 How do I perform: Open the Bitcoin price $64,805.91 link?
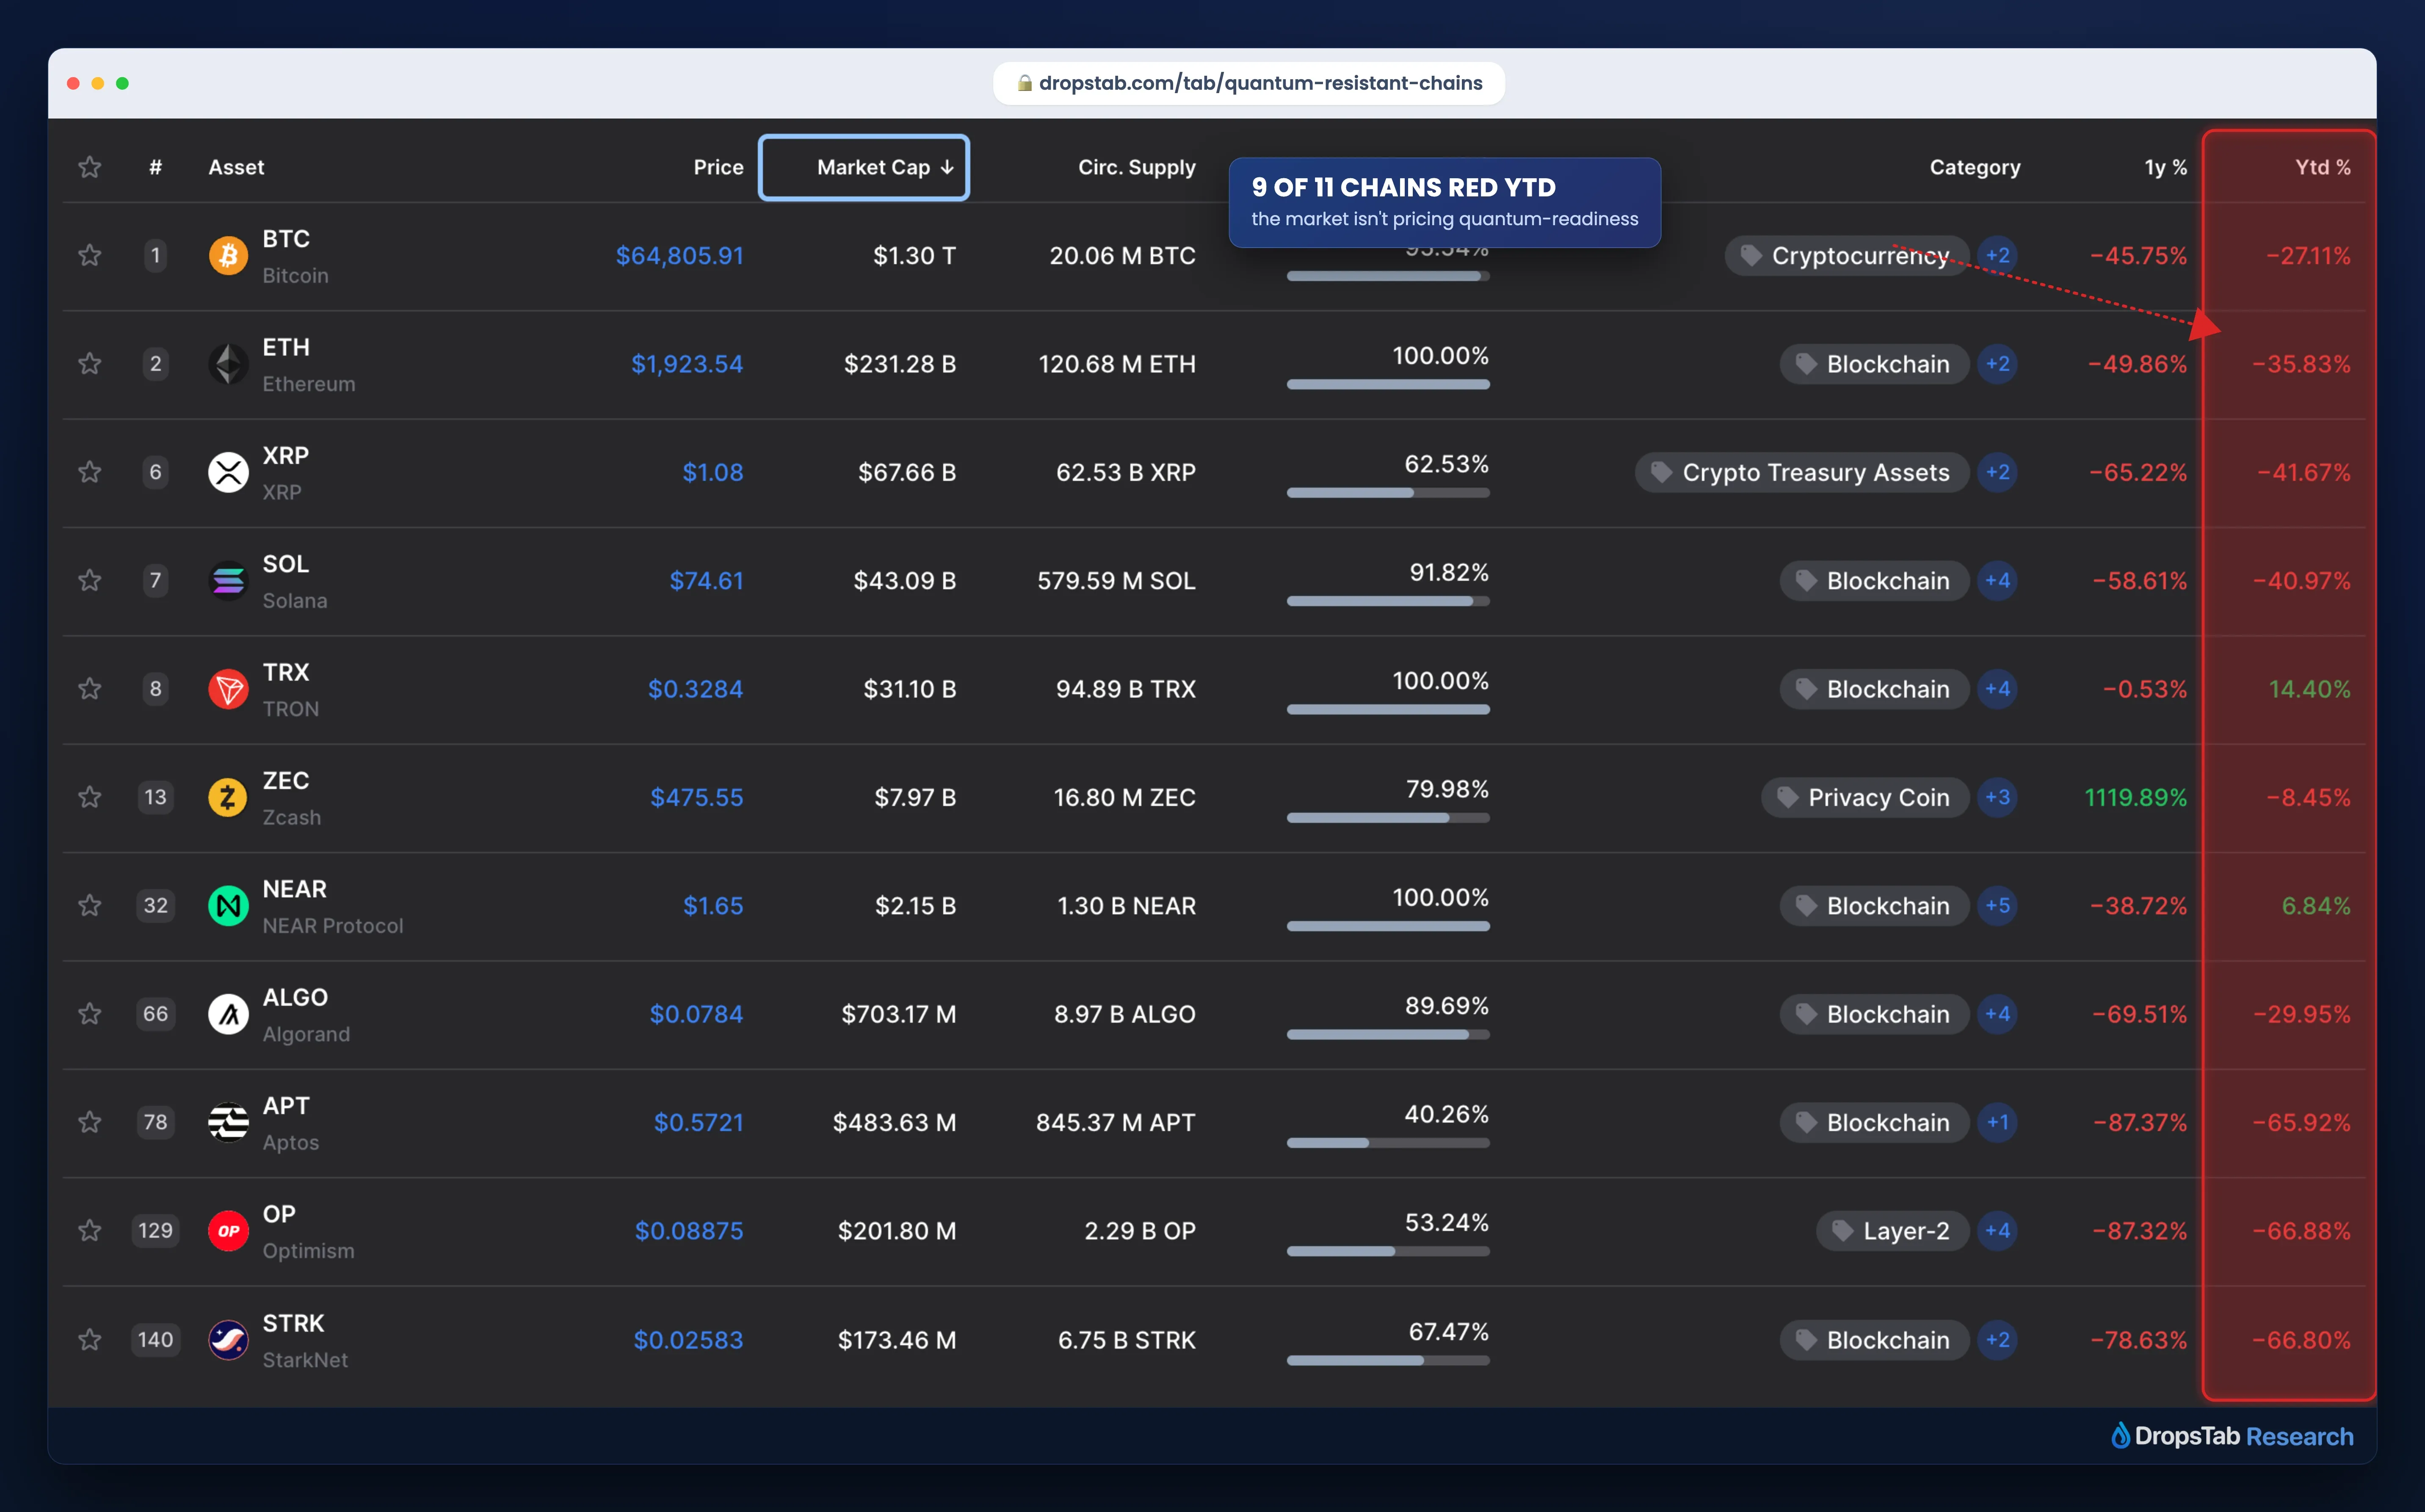(679, 256)
